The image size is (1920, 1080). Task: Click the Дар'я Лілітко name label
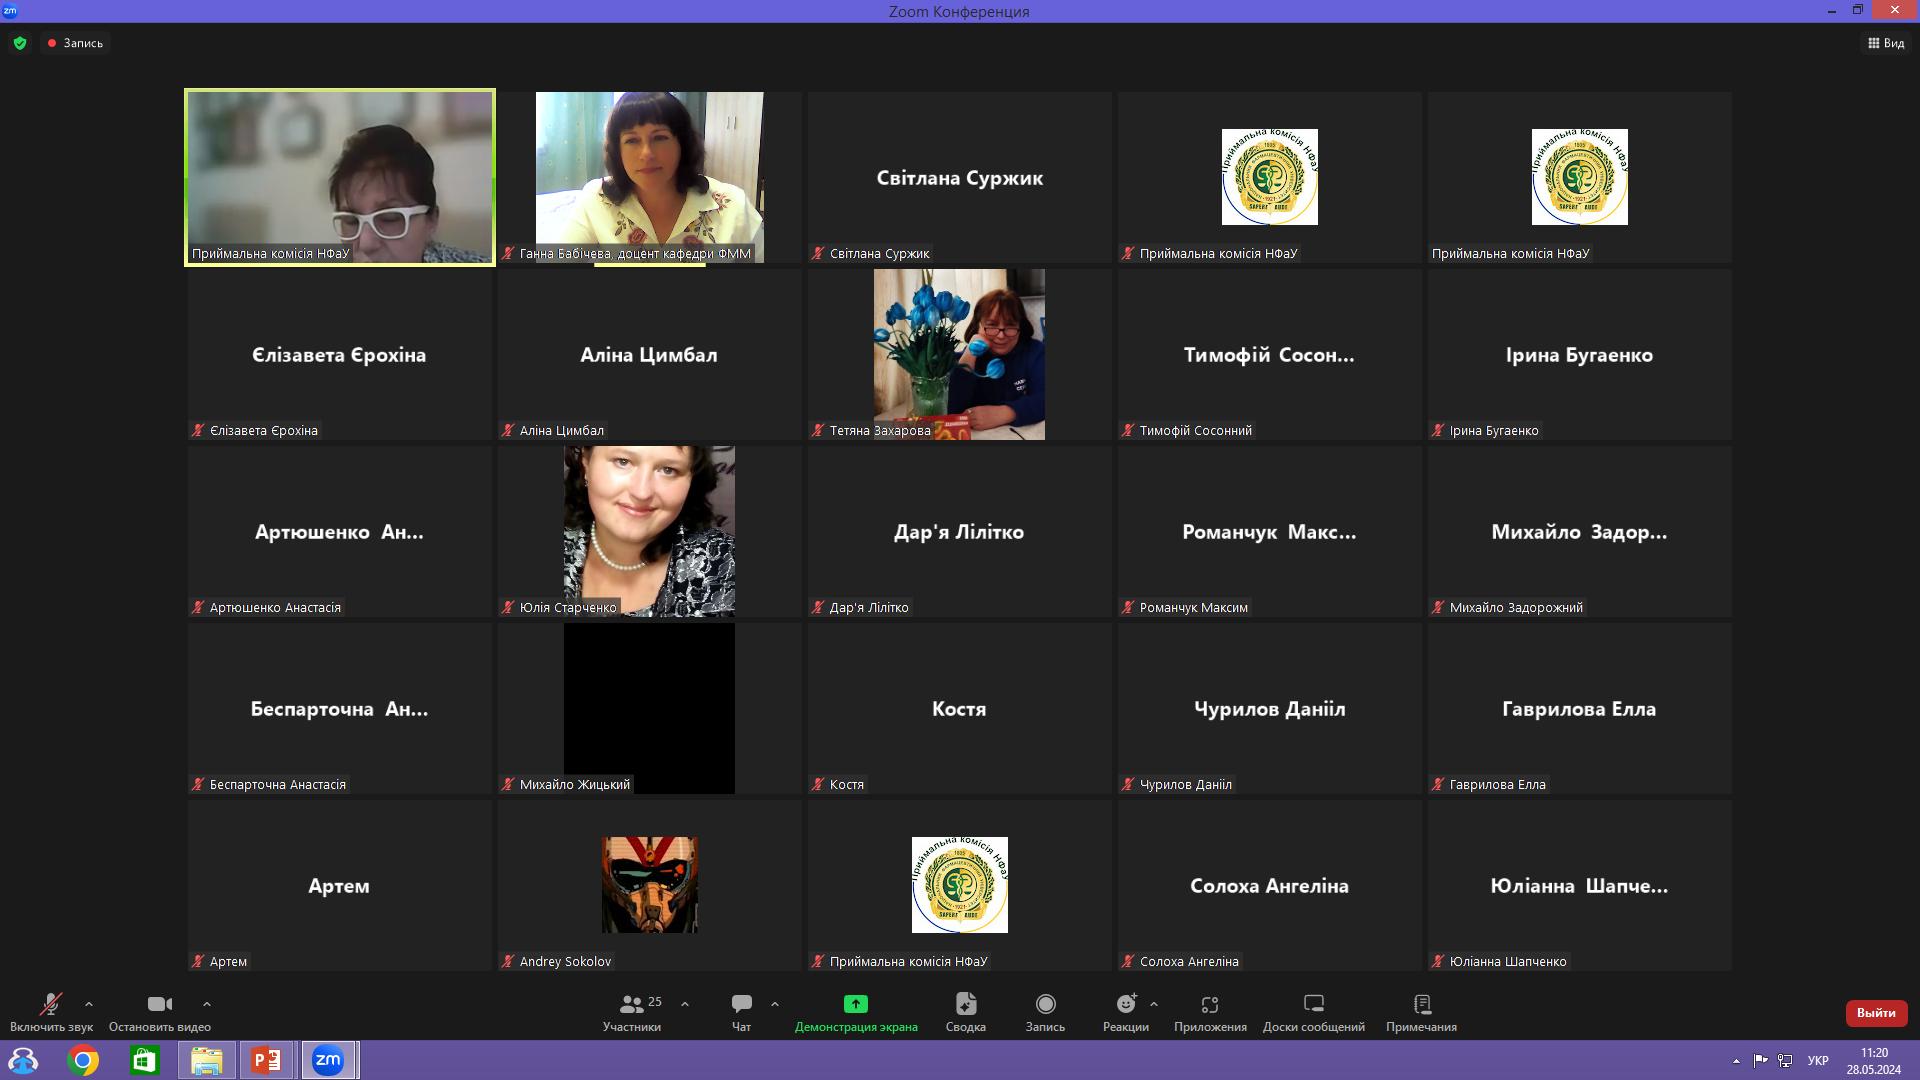click(x=869, y=608)
